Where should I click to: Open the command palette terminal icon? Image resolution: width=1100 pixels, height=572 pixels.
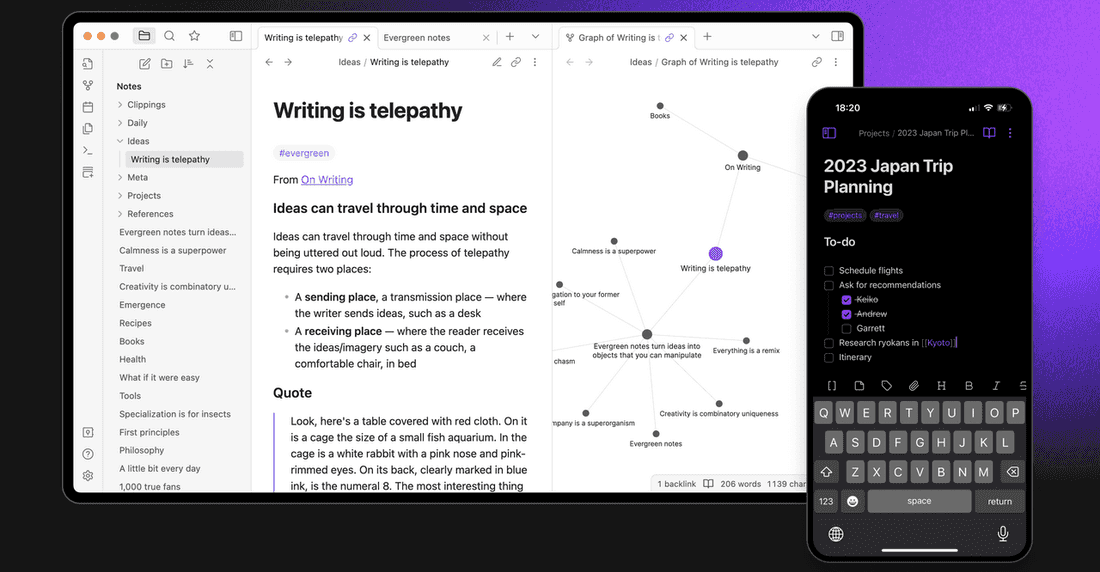tap(88, 150)
